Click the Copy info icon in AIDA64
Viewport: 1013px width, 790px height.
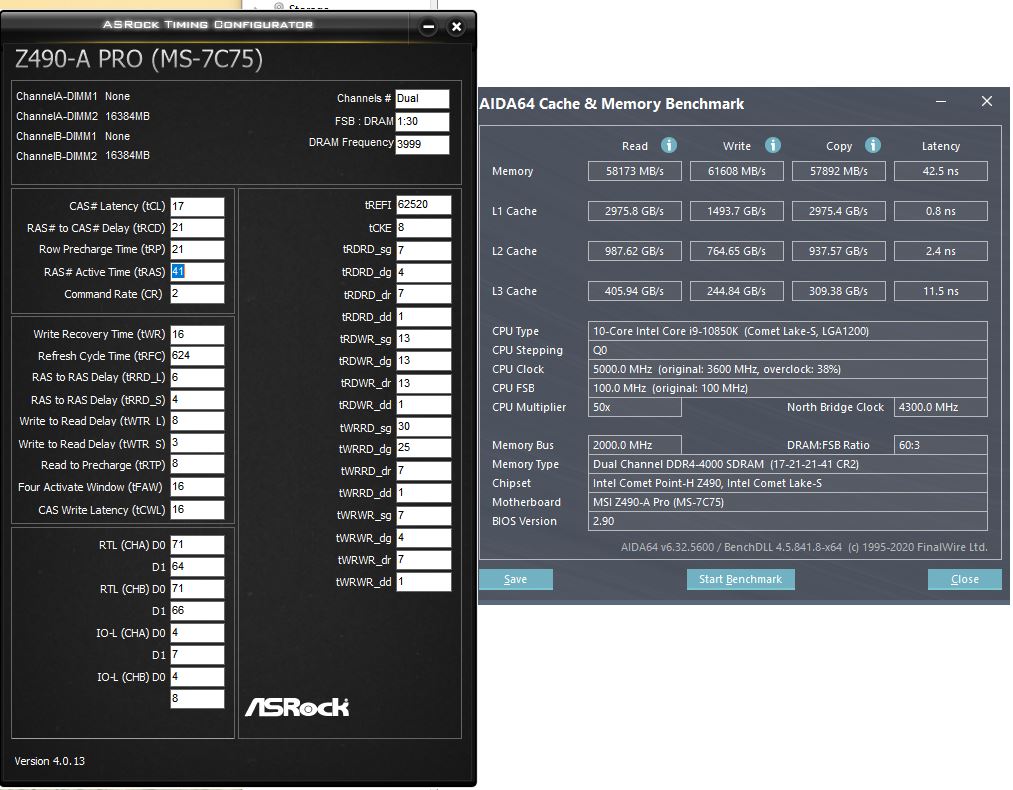click(x=873, y=145)
